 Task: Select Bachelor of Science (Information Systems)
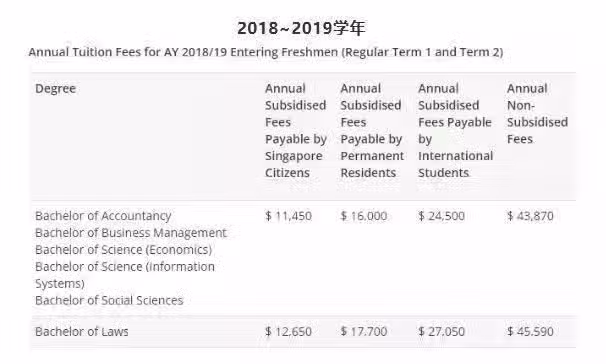(125, 275)
